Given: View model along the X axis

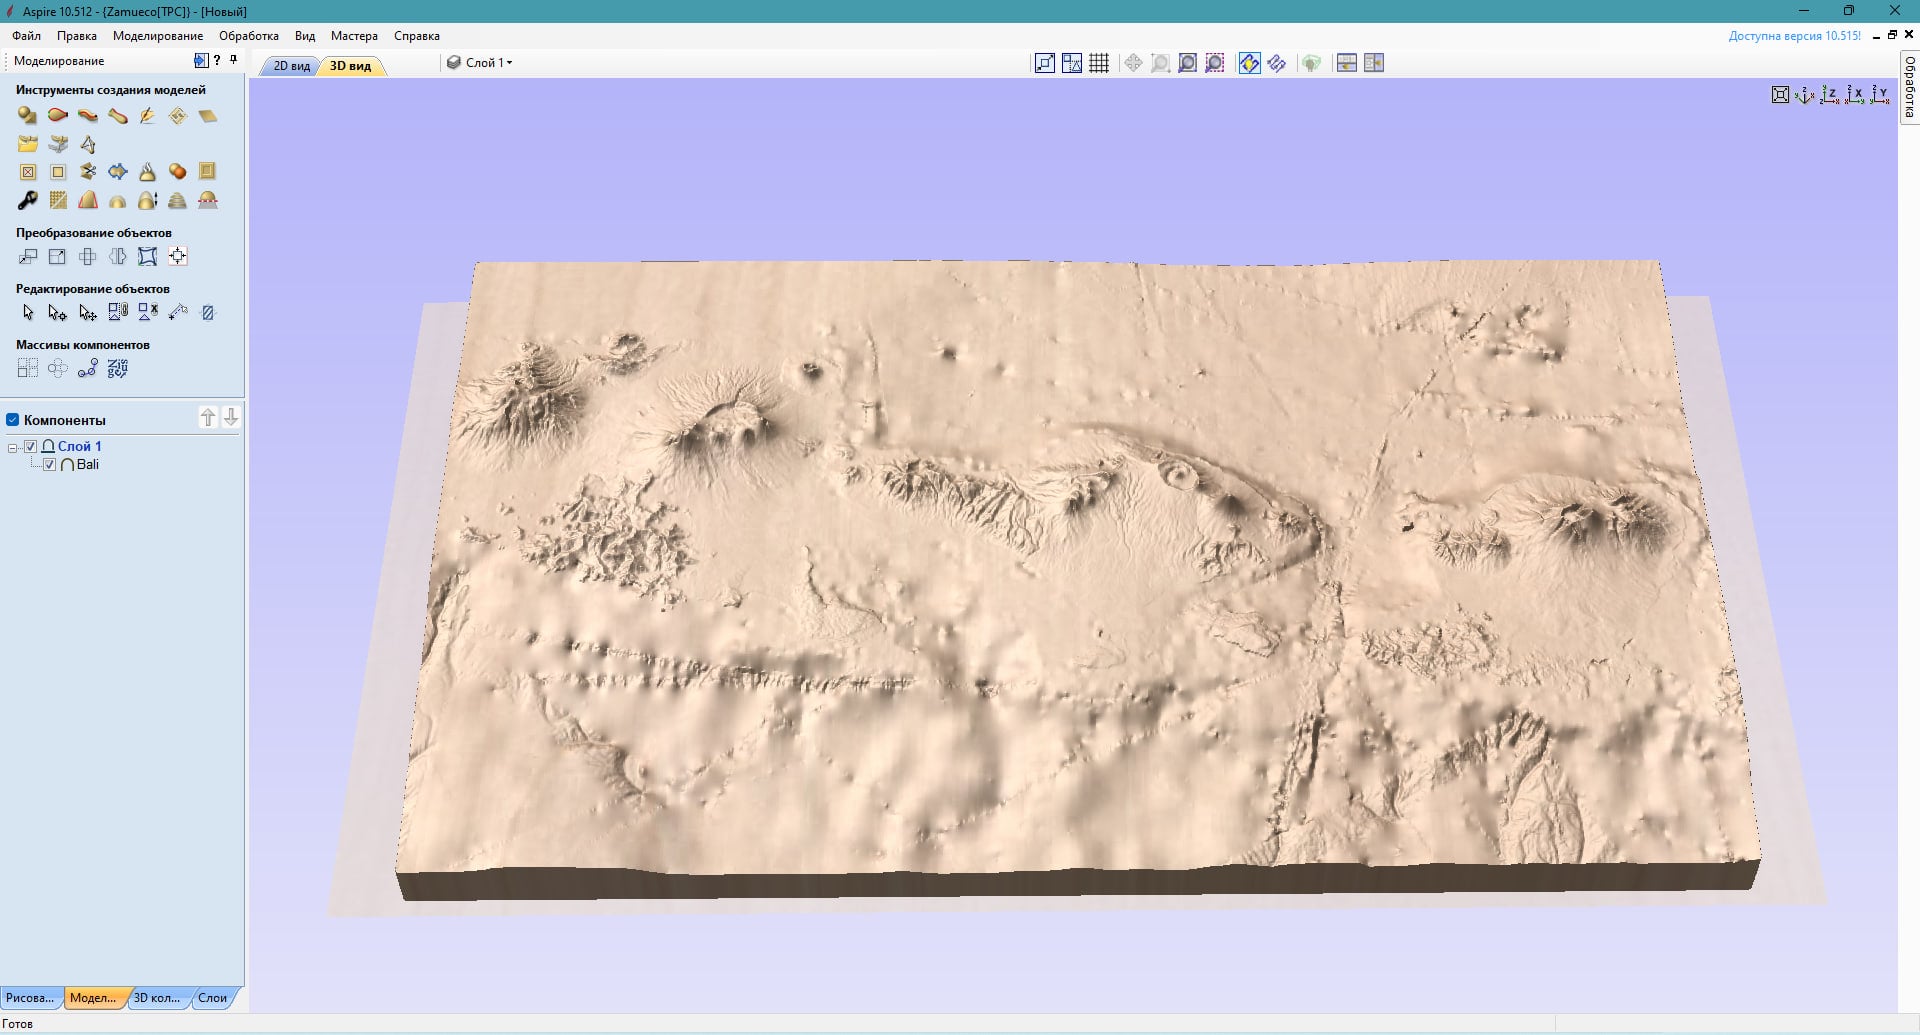Looking at the screenshot, I should tap(1854, 94).
